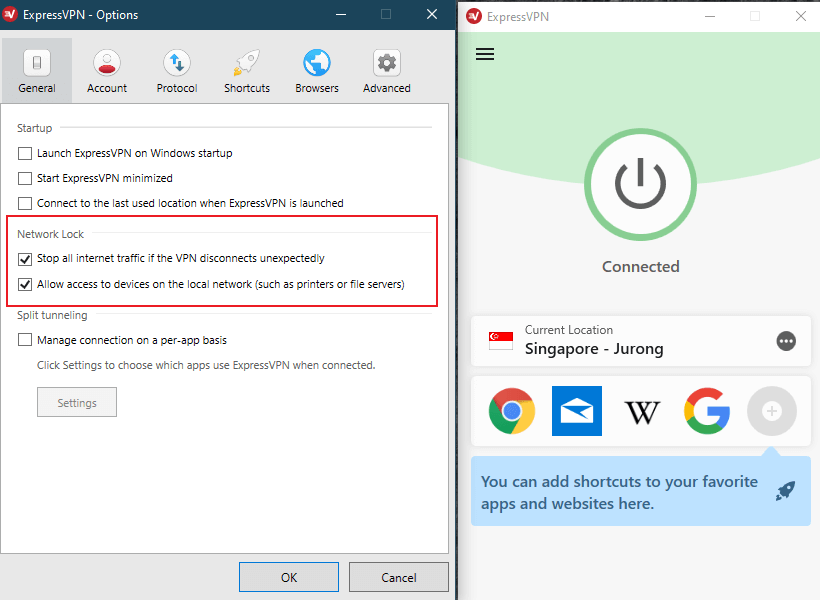Open split tunneling Settings button

coord(77,402)
